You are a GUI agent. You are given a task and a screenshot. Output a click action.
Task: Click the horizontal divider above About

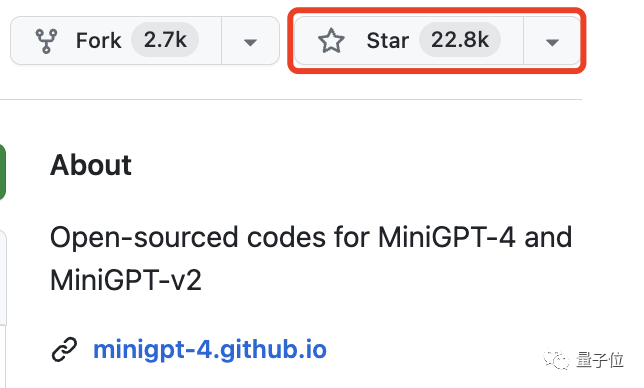pyautogui.click(x=291, y=99)
